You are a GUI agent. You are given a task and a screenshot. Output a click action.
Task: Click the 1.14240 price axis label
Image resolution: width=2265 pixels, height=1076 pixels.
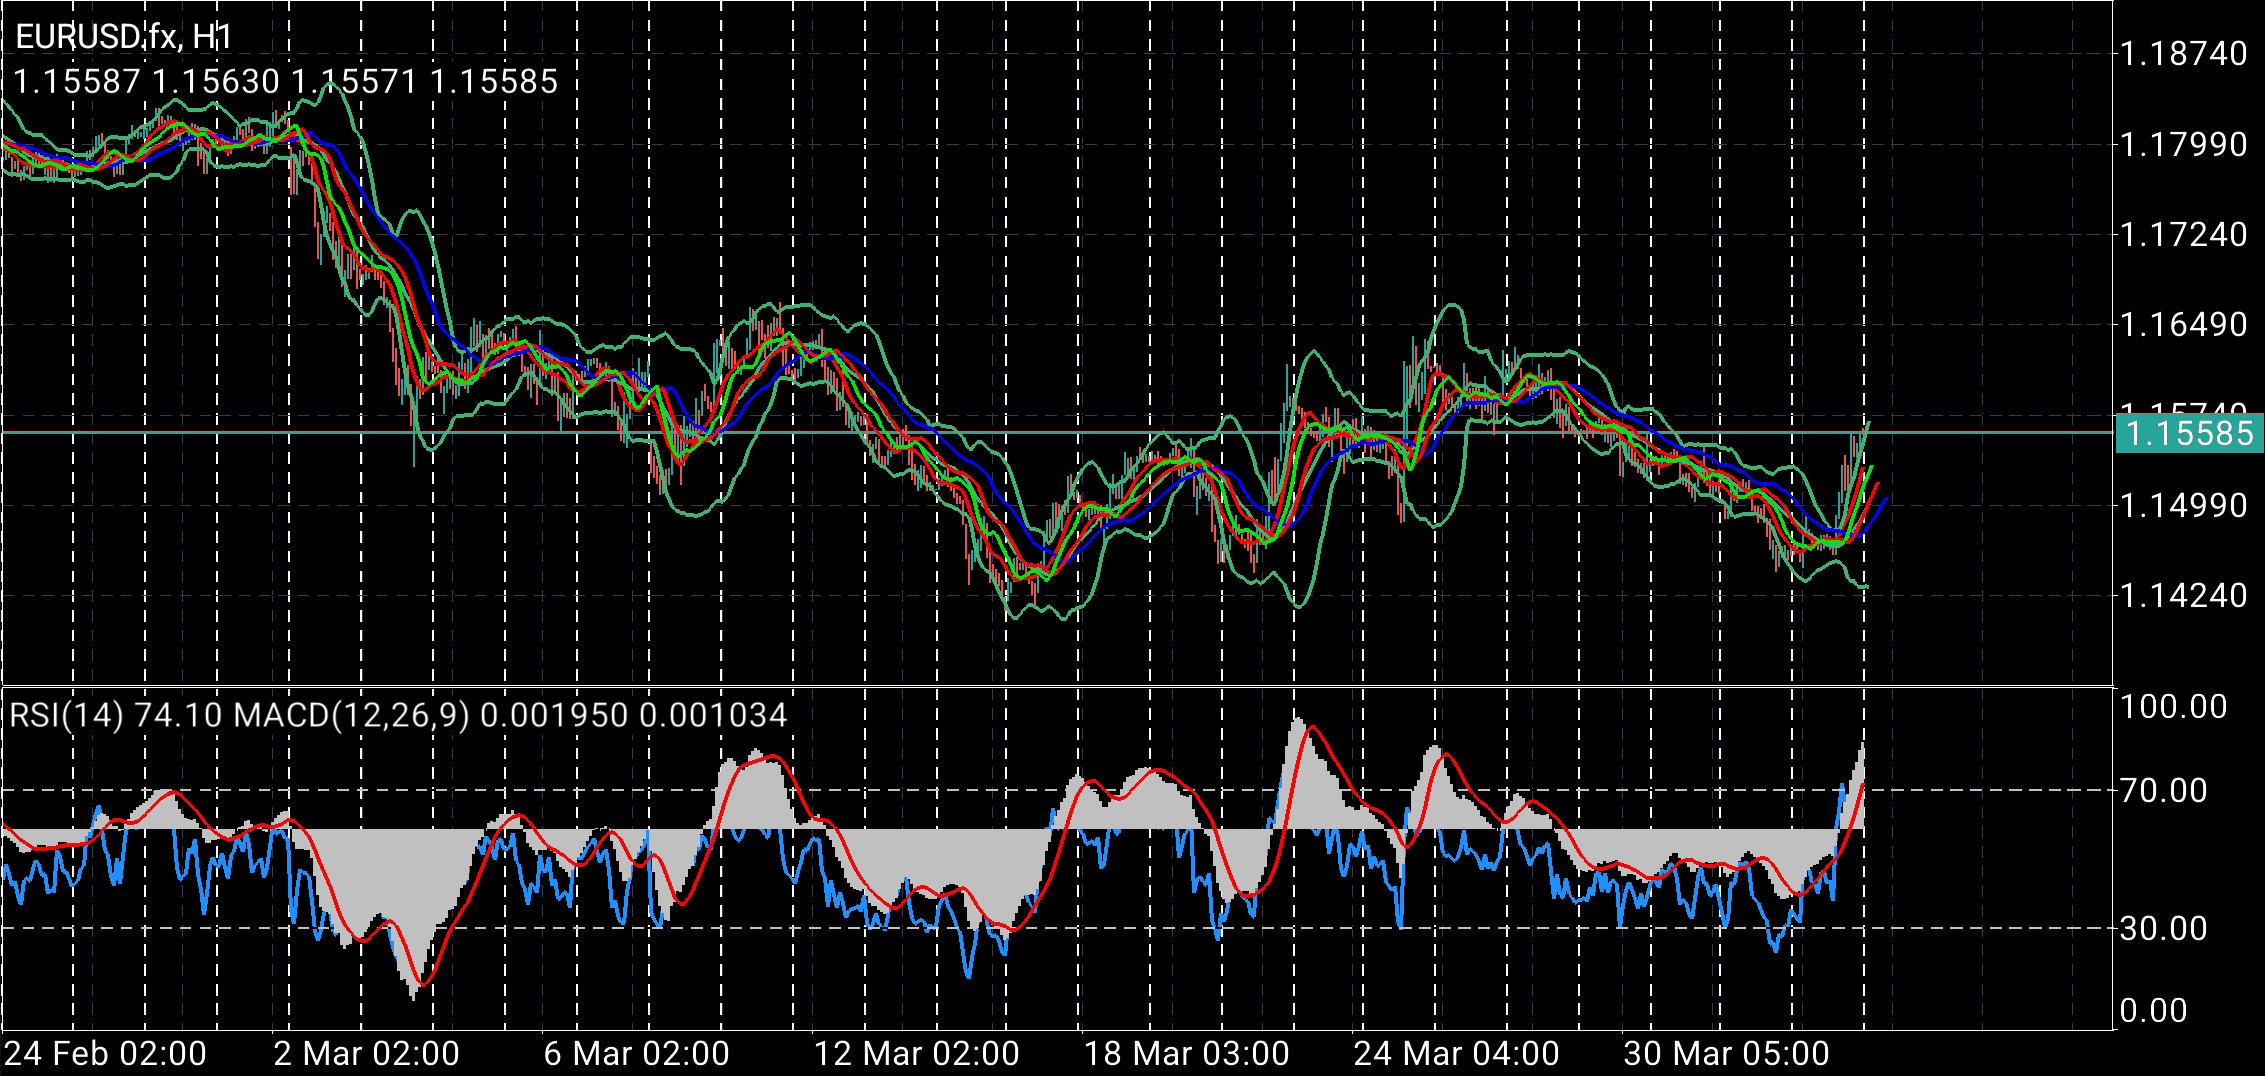coord(2184,595)
